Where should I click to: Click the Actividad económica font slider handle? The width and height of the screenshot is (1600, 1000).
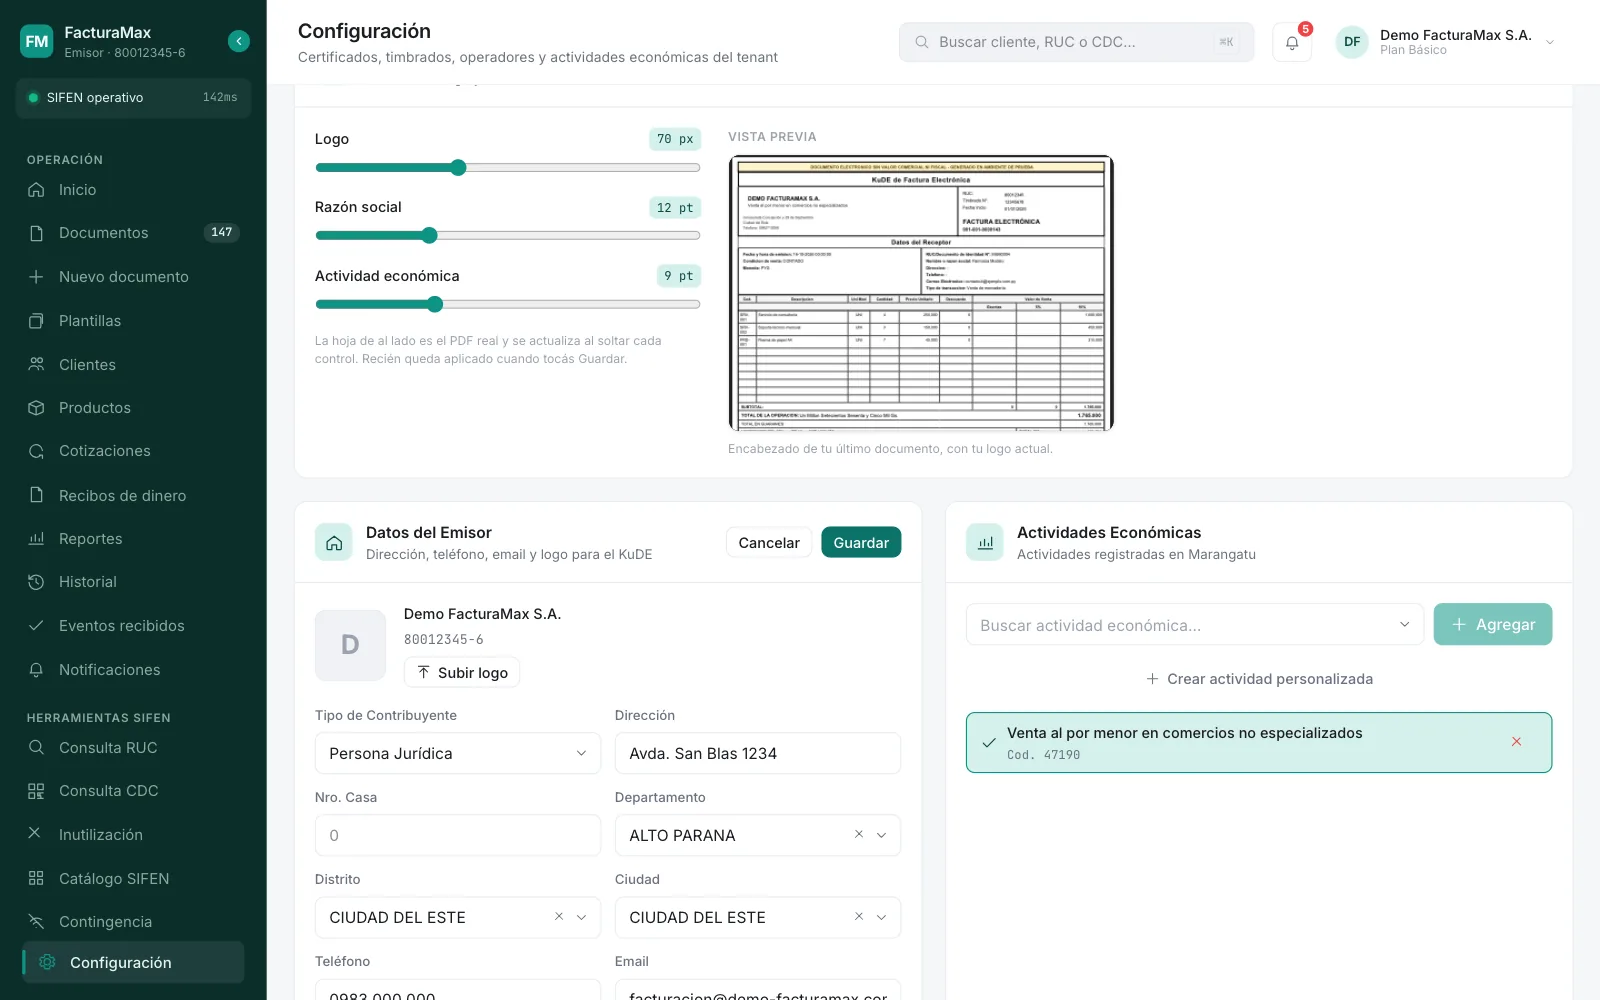(x=434, y=304)
